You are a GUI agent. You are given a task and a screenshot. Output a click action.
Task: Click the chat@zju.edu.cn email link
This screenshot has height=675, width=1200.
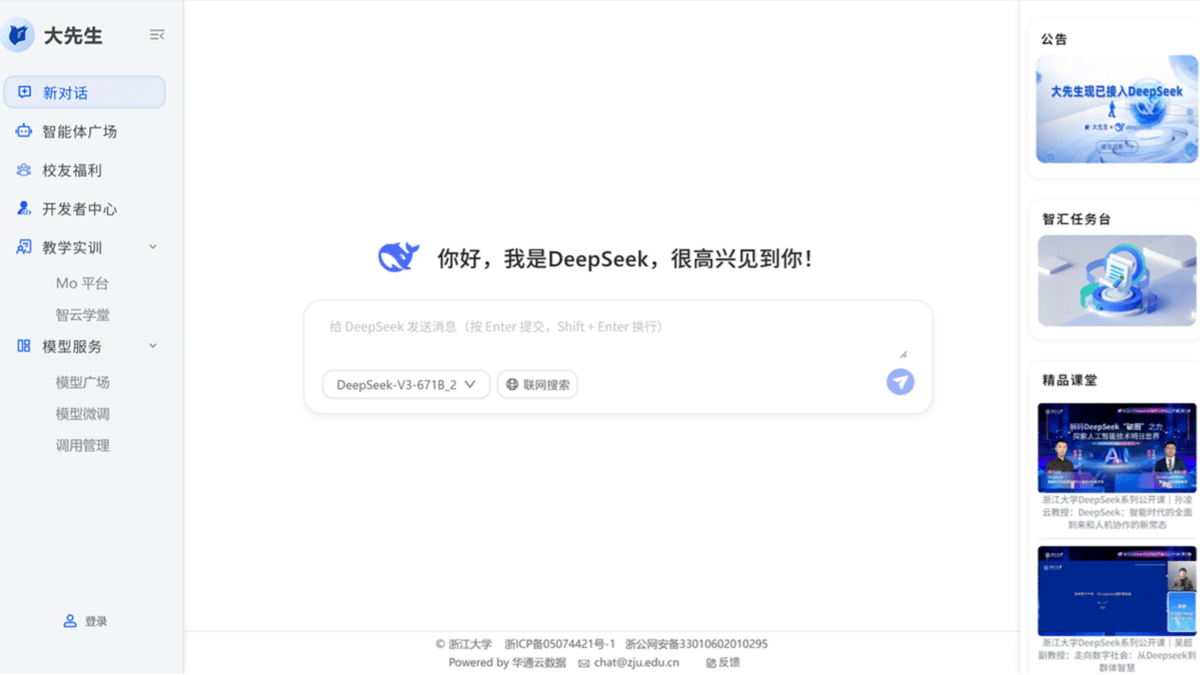point(636,663)
